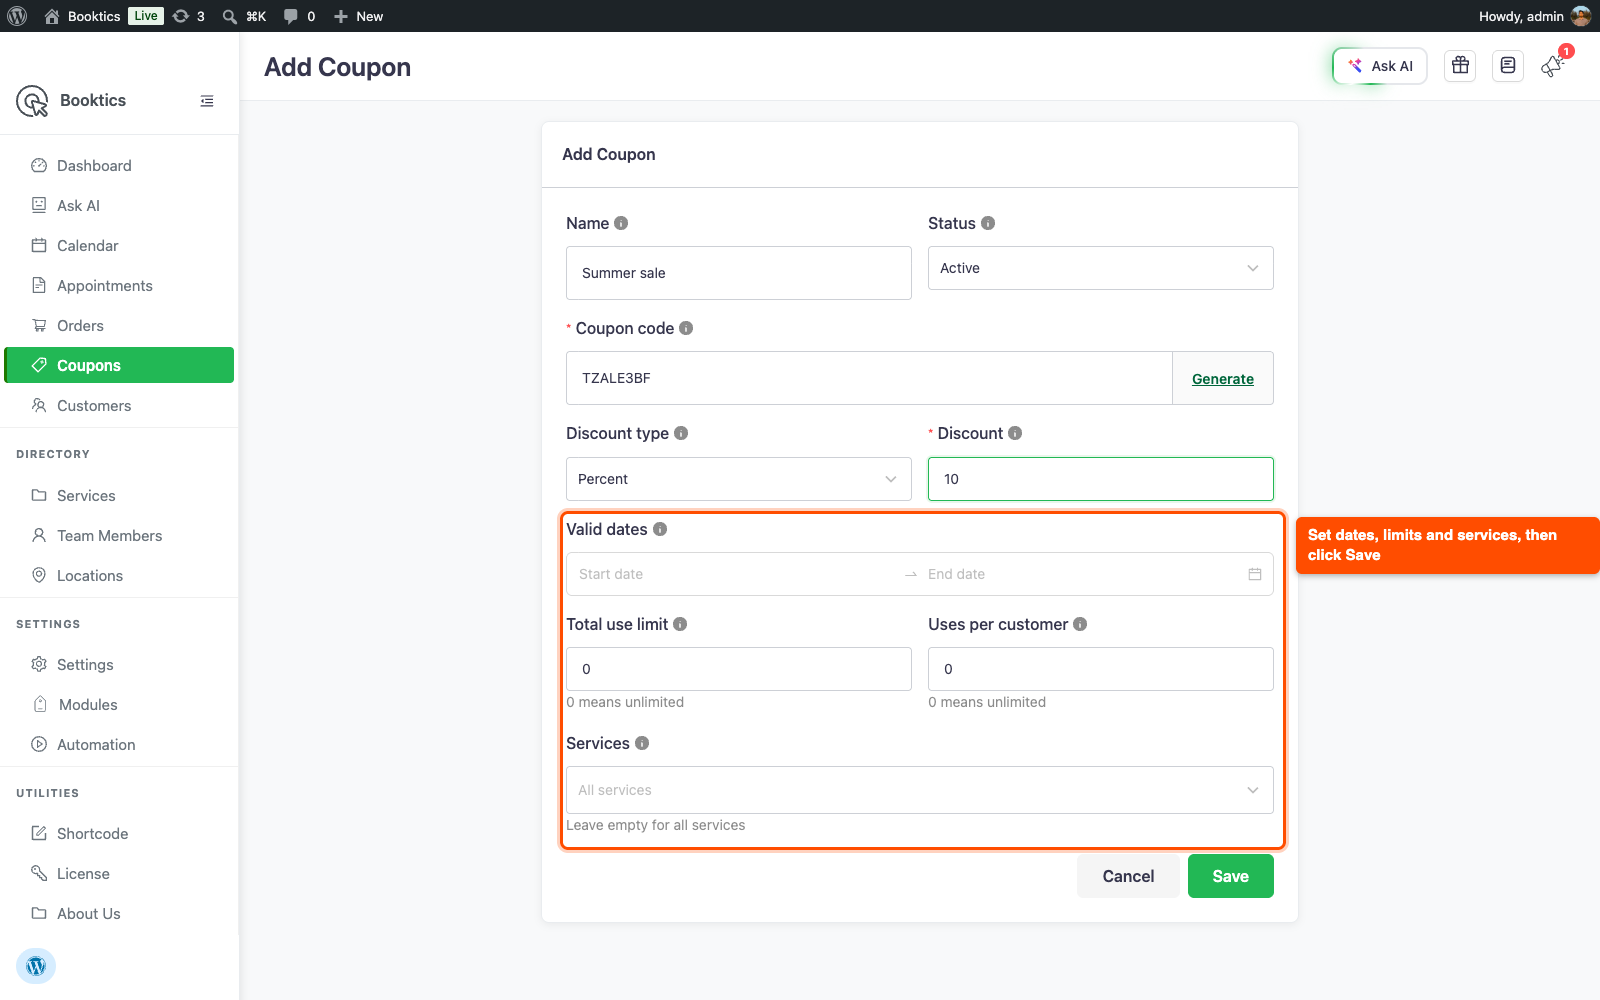Click the info icon beside Status
1600x1000 pixels.
988,223
